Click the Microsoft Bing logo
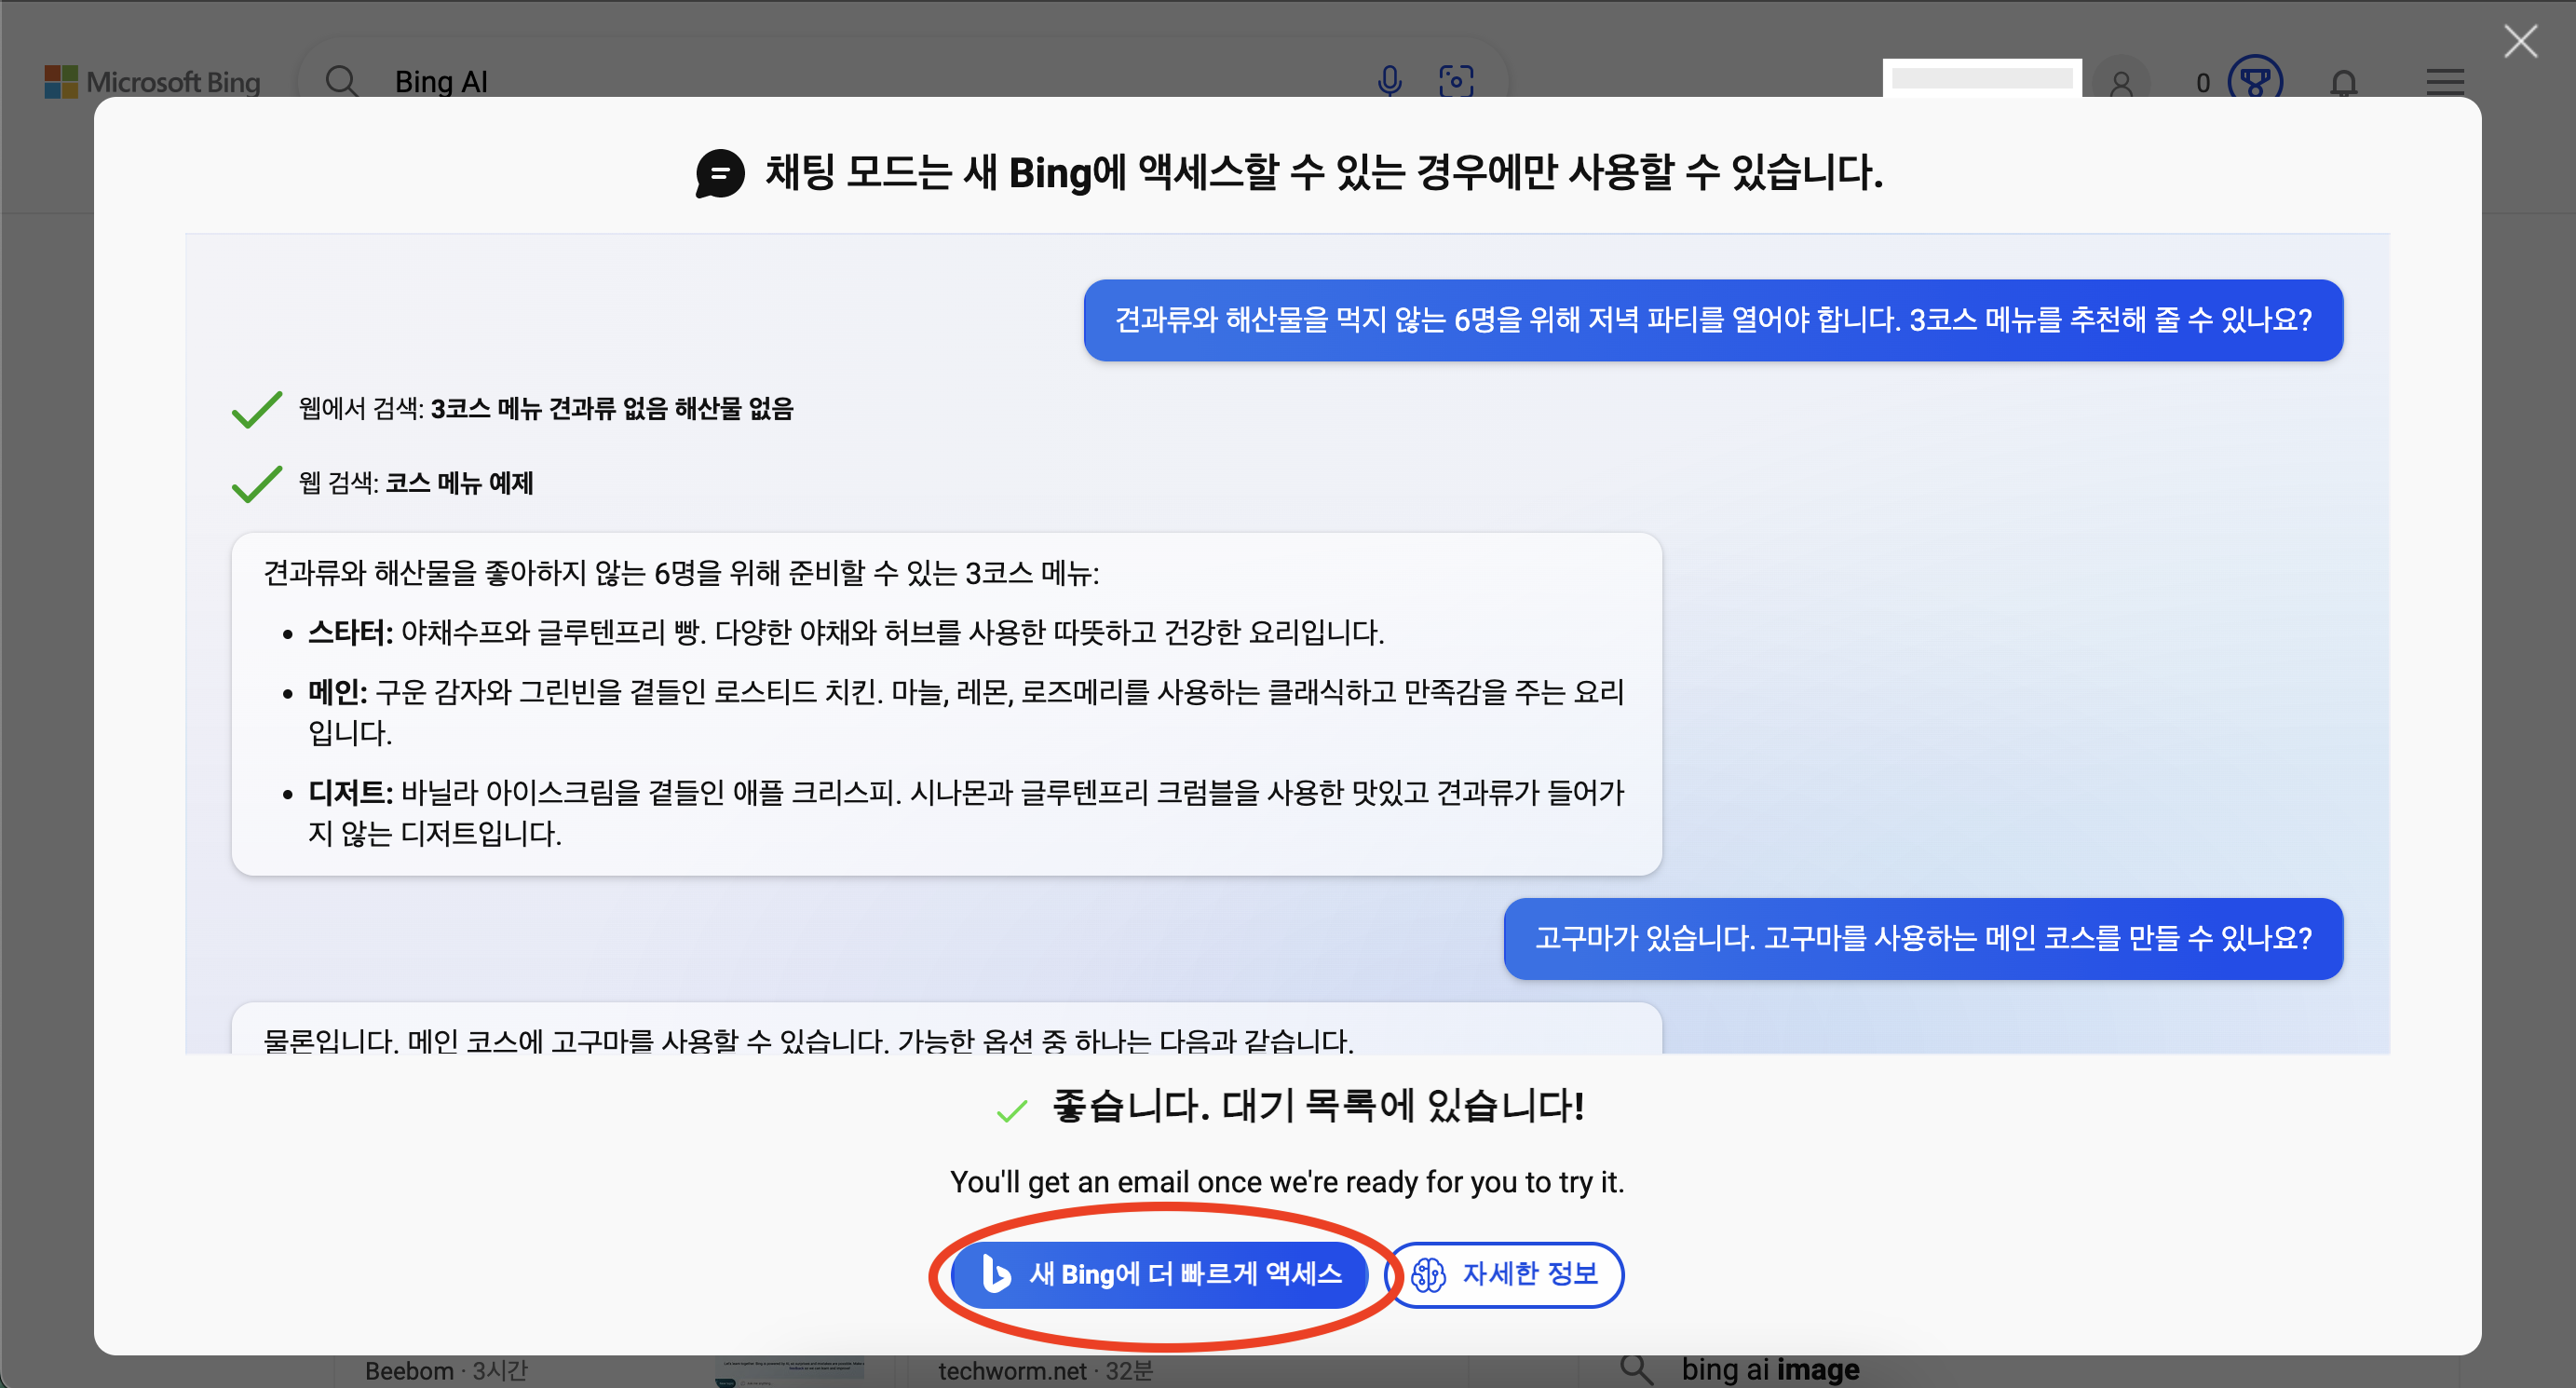The height and width of the screenshot is (1388, 2576). click(x=152, y=81)
